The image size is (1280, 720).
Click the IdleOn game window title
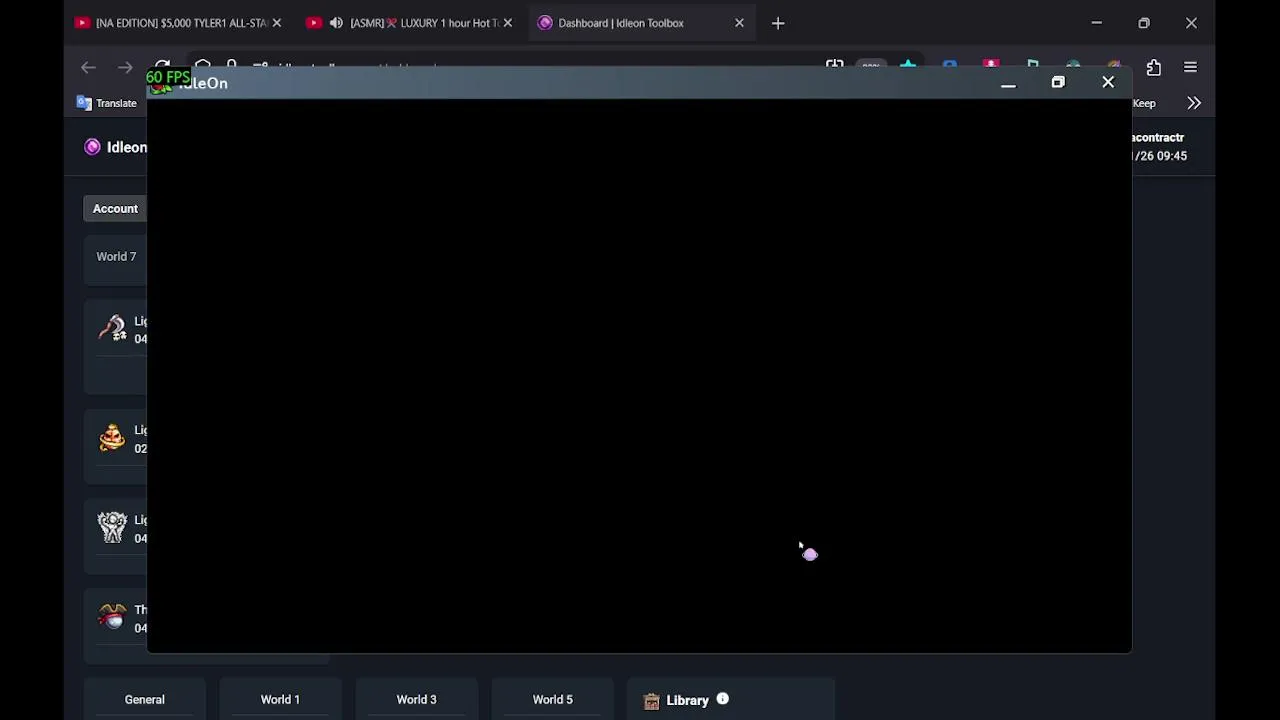coord(203,84)
